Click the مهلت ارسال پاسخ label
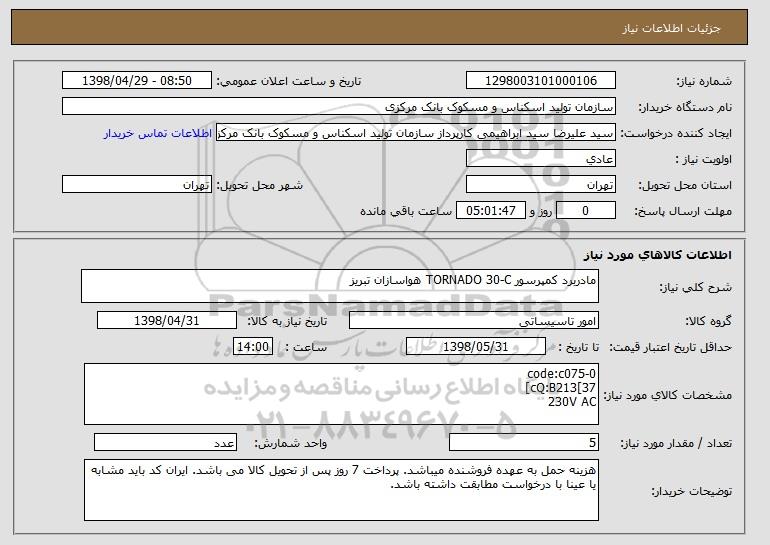 pos(683,212)
